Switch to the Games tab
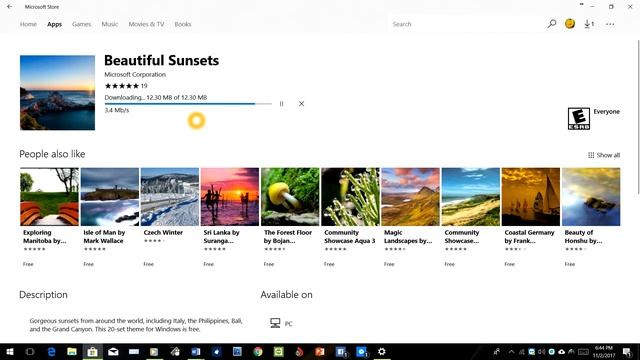The image size is (640, 360). click(81, 24)
